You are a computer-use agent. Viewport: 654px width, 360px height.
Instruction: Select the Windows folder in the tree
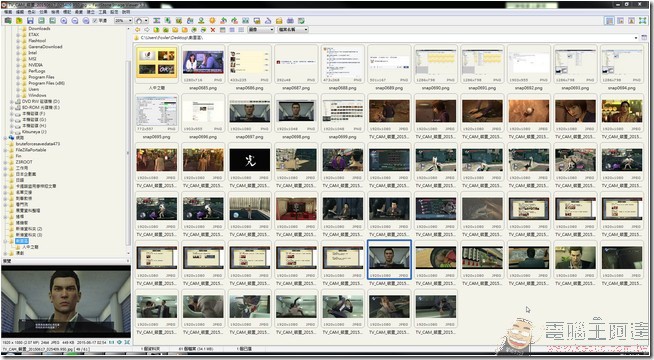pos(37,95)
